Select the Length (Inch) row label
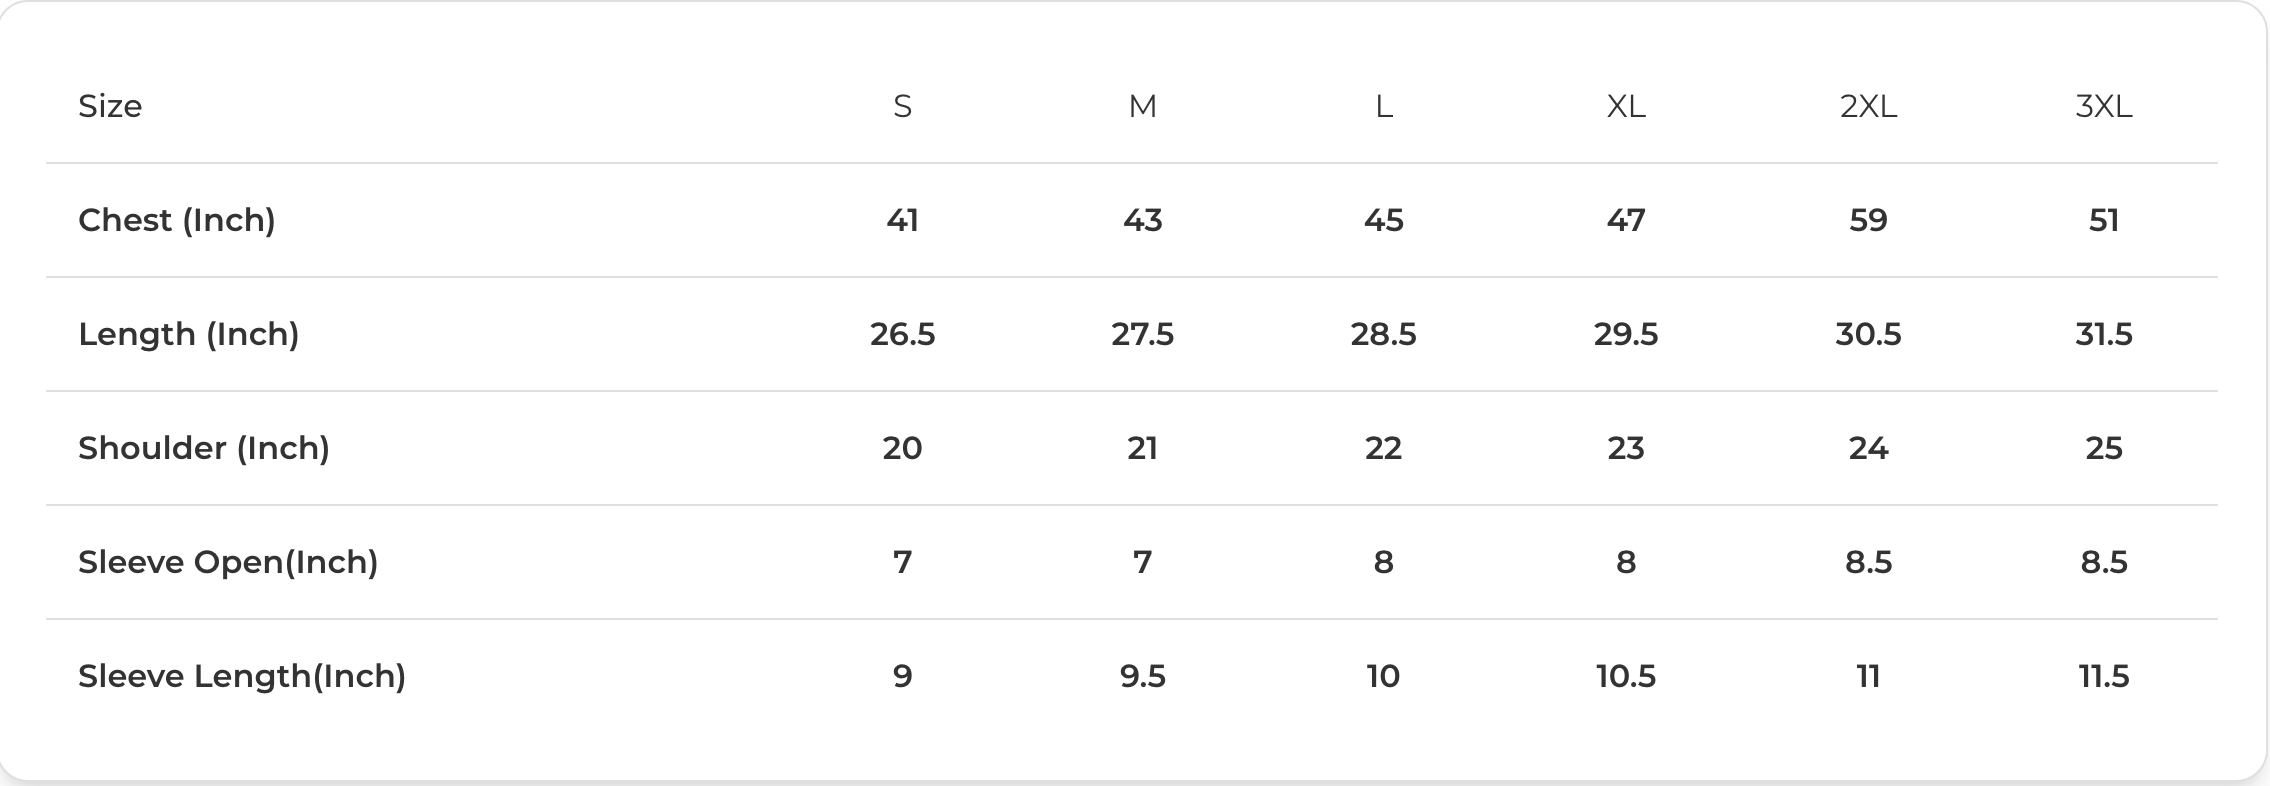This screenshot has width=2270, height=786. click(189, 334)
